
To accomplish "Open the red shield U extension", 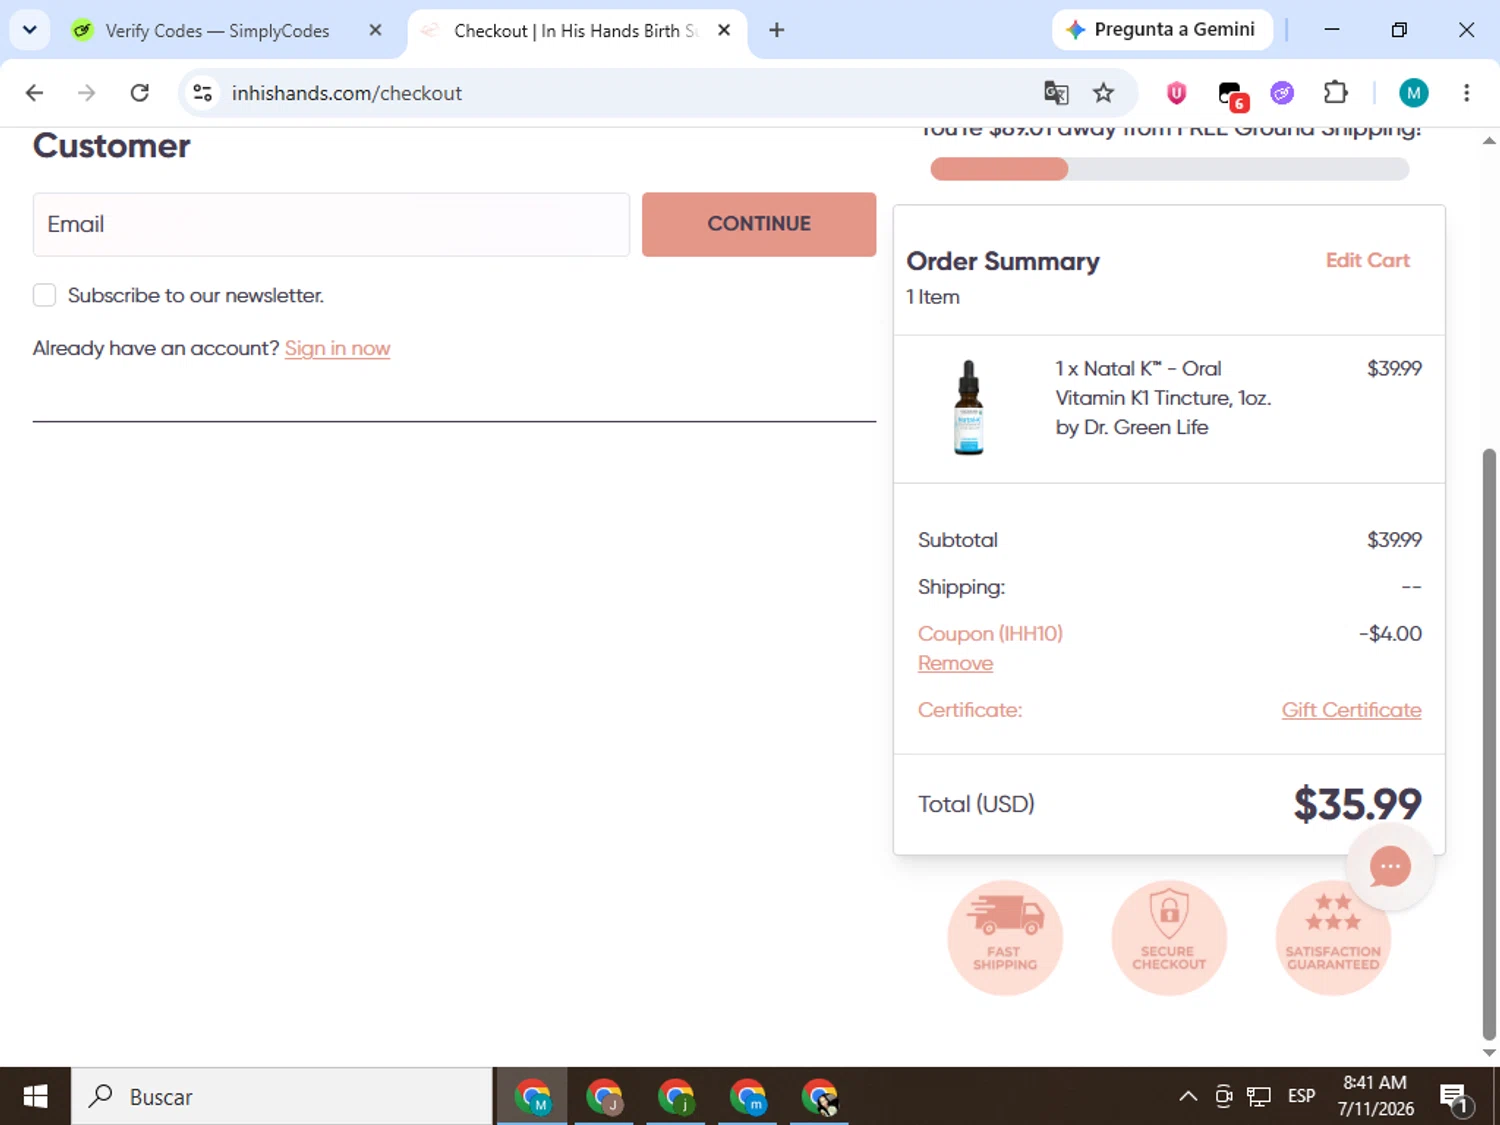I will (x=1176, y=93).
